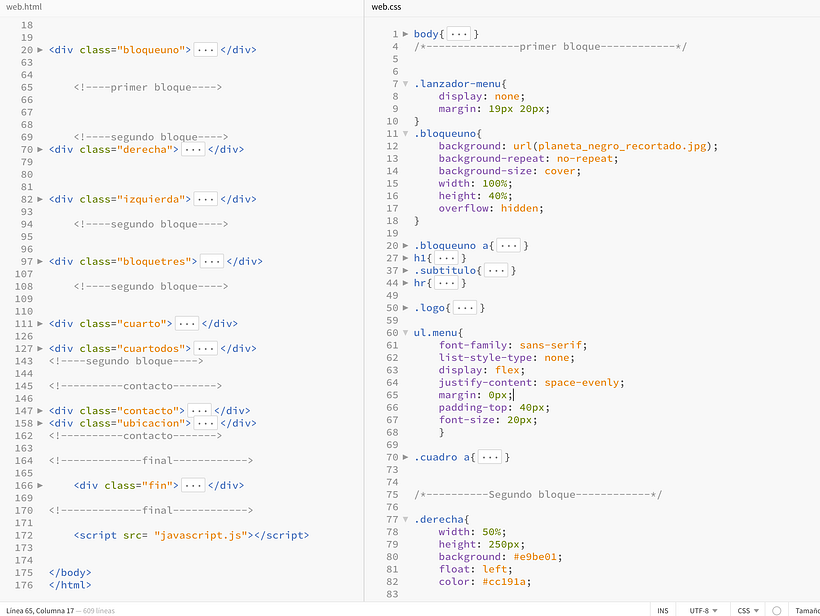
Task: Toggle the INS overwrite mode indicator
Action: 661,609
